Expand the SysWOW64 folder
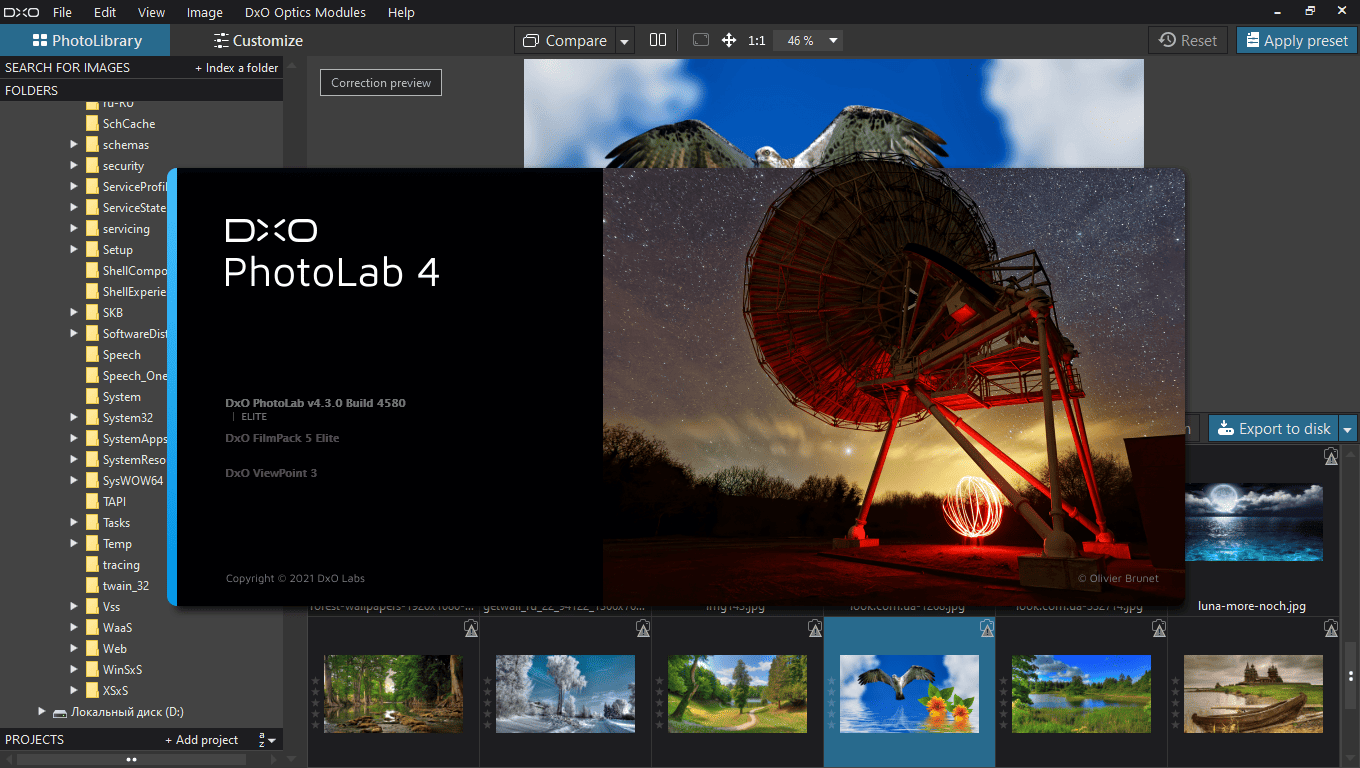 point(74,481)
